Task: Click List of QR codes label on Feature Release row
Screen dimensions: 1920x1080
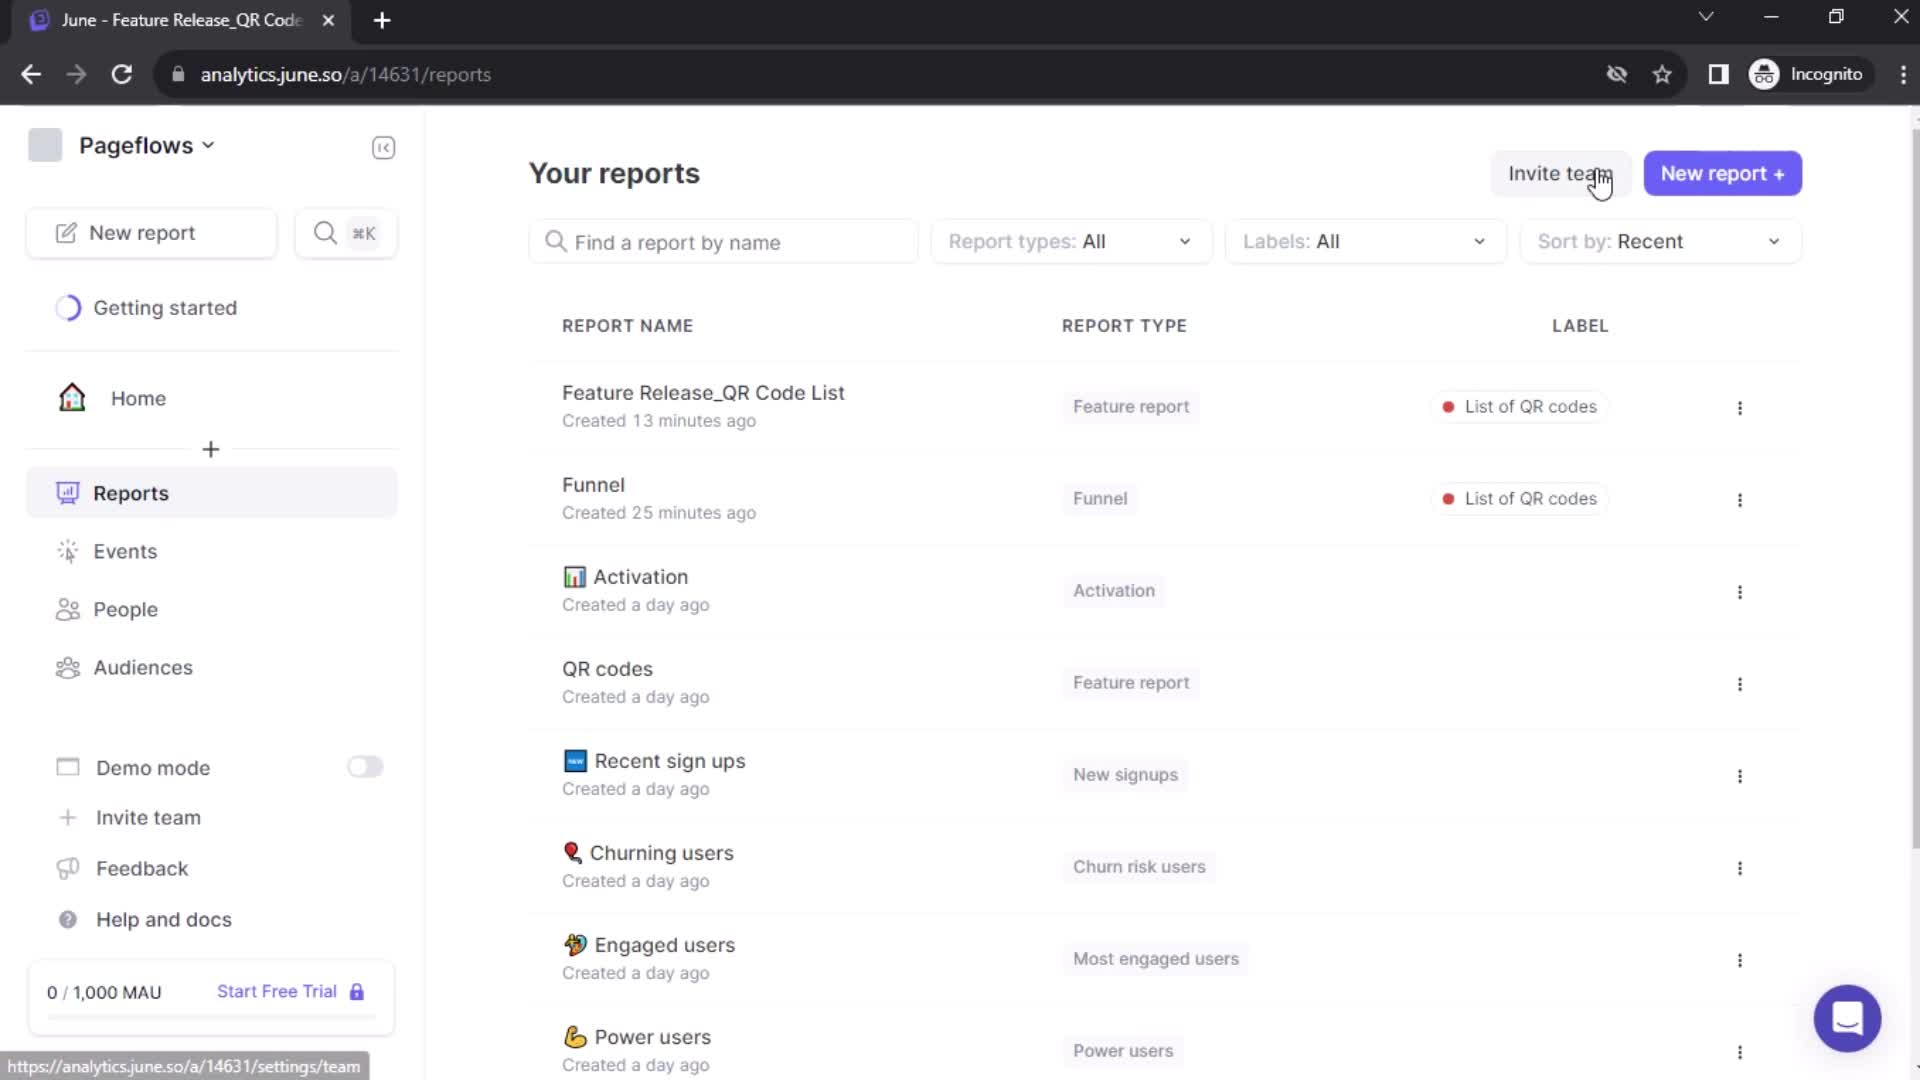Action: [1519, 407]
